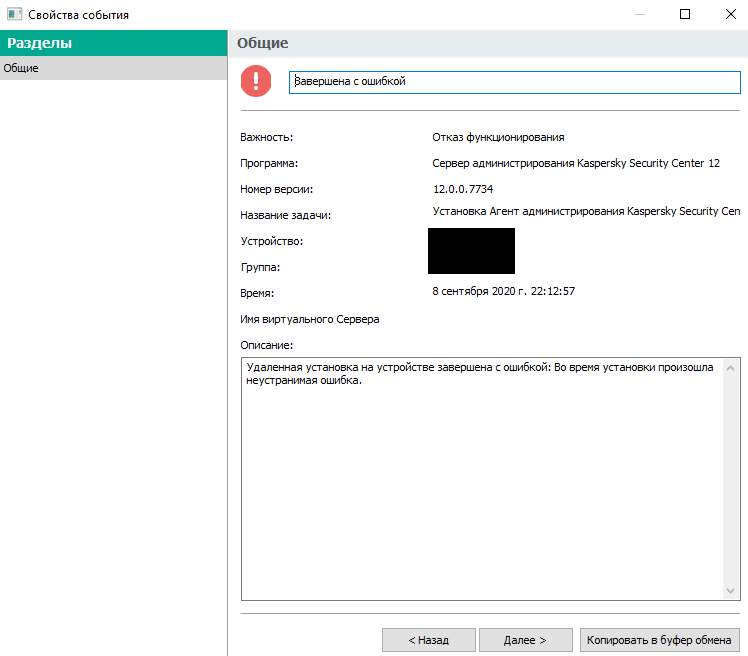Click the Группа label
The height and width of the screenshot is (656, 748).
[260, 267]
